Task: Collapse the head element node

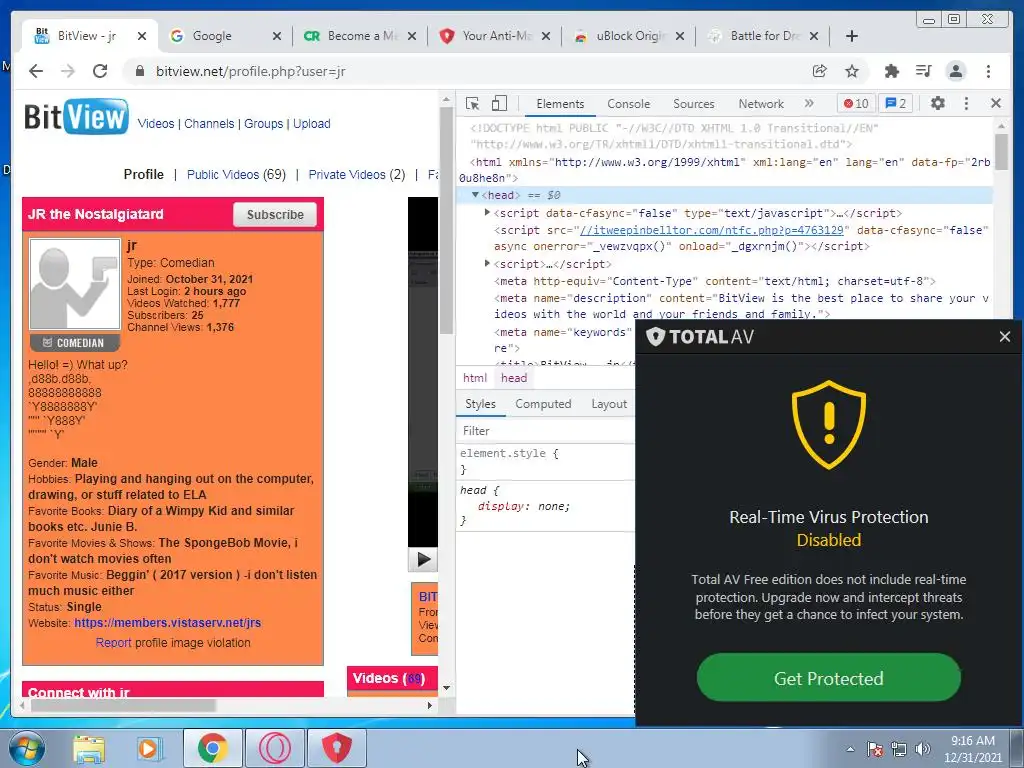Action: 475,195
